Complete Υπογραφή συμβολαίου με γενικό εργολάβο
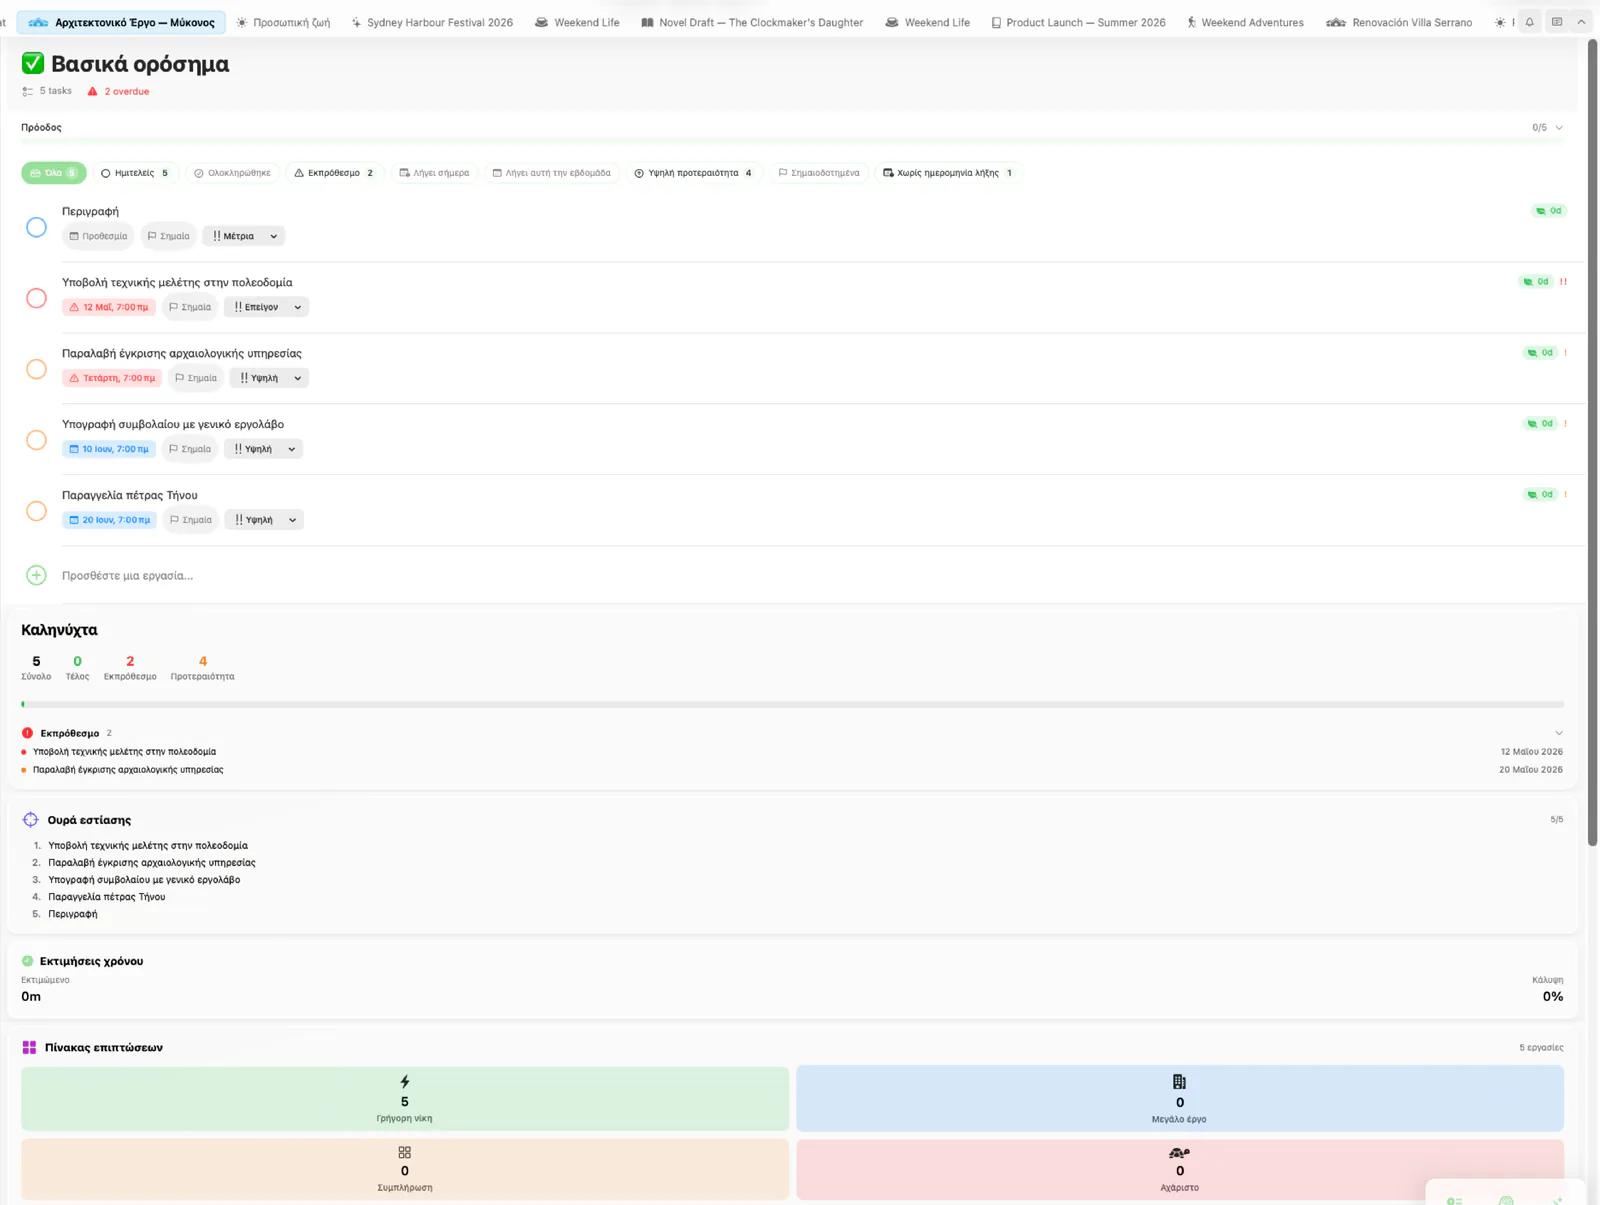1600x1205 pixels. coord(36,440)
